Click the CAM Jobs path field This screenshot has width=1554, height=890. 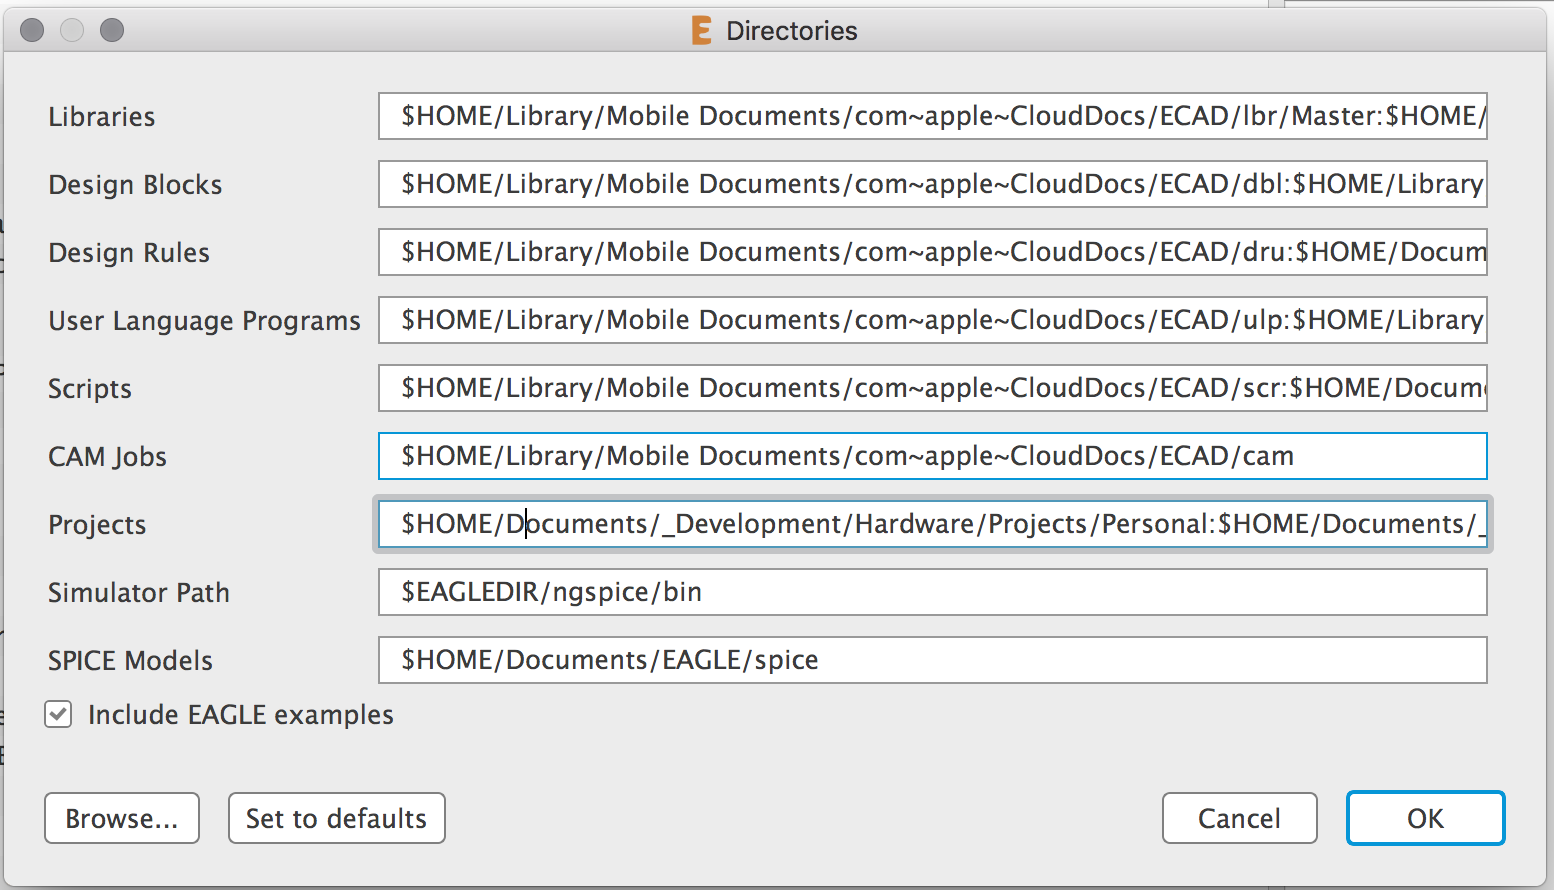point(930,456)
